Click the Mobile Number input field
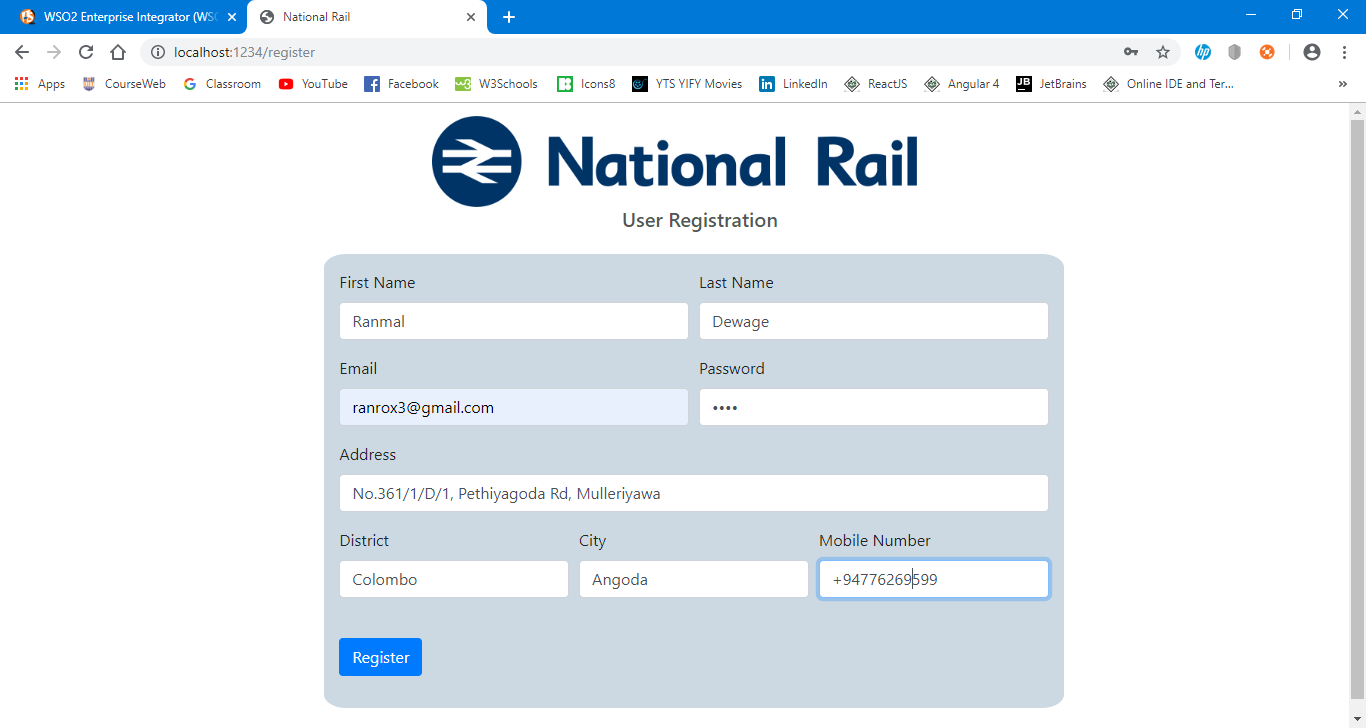The width and height of the screenshot is (1366, 728). point(934,579)
